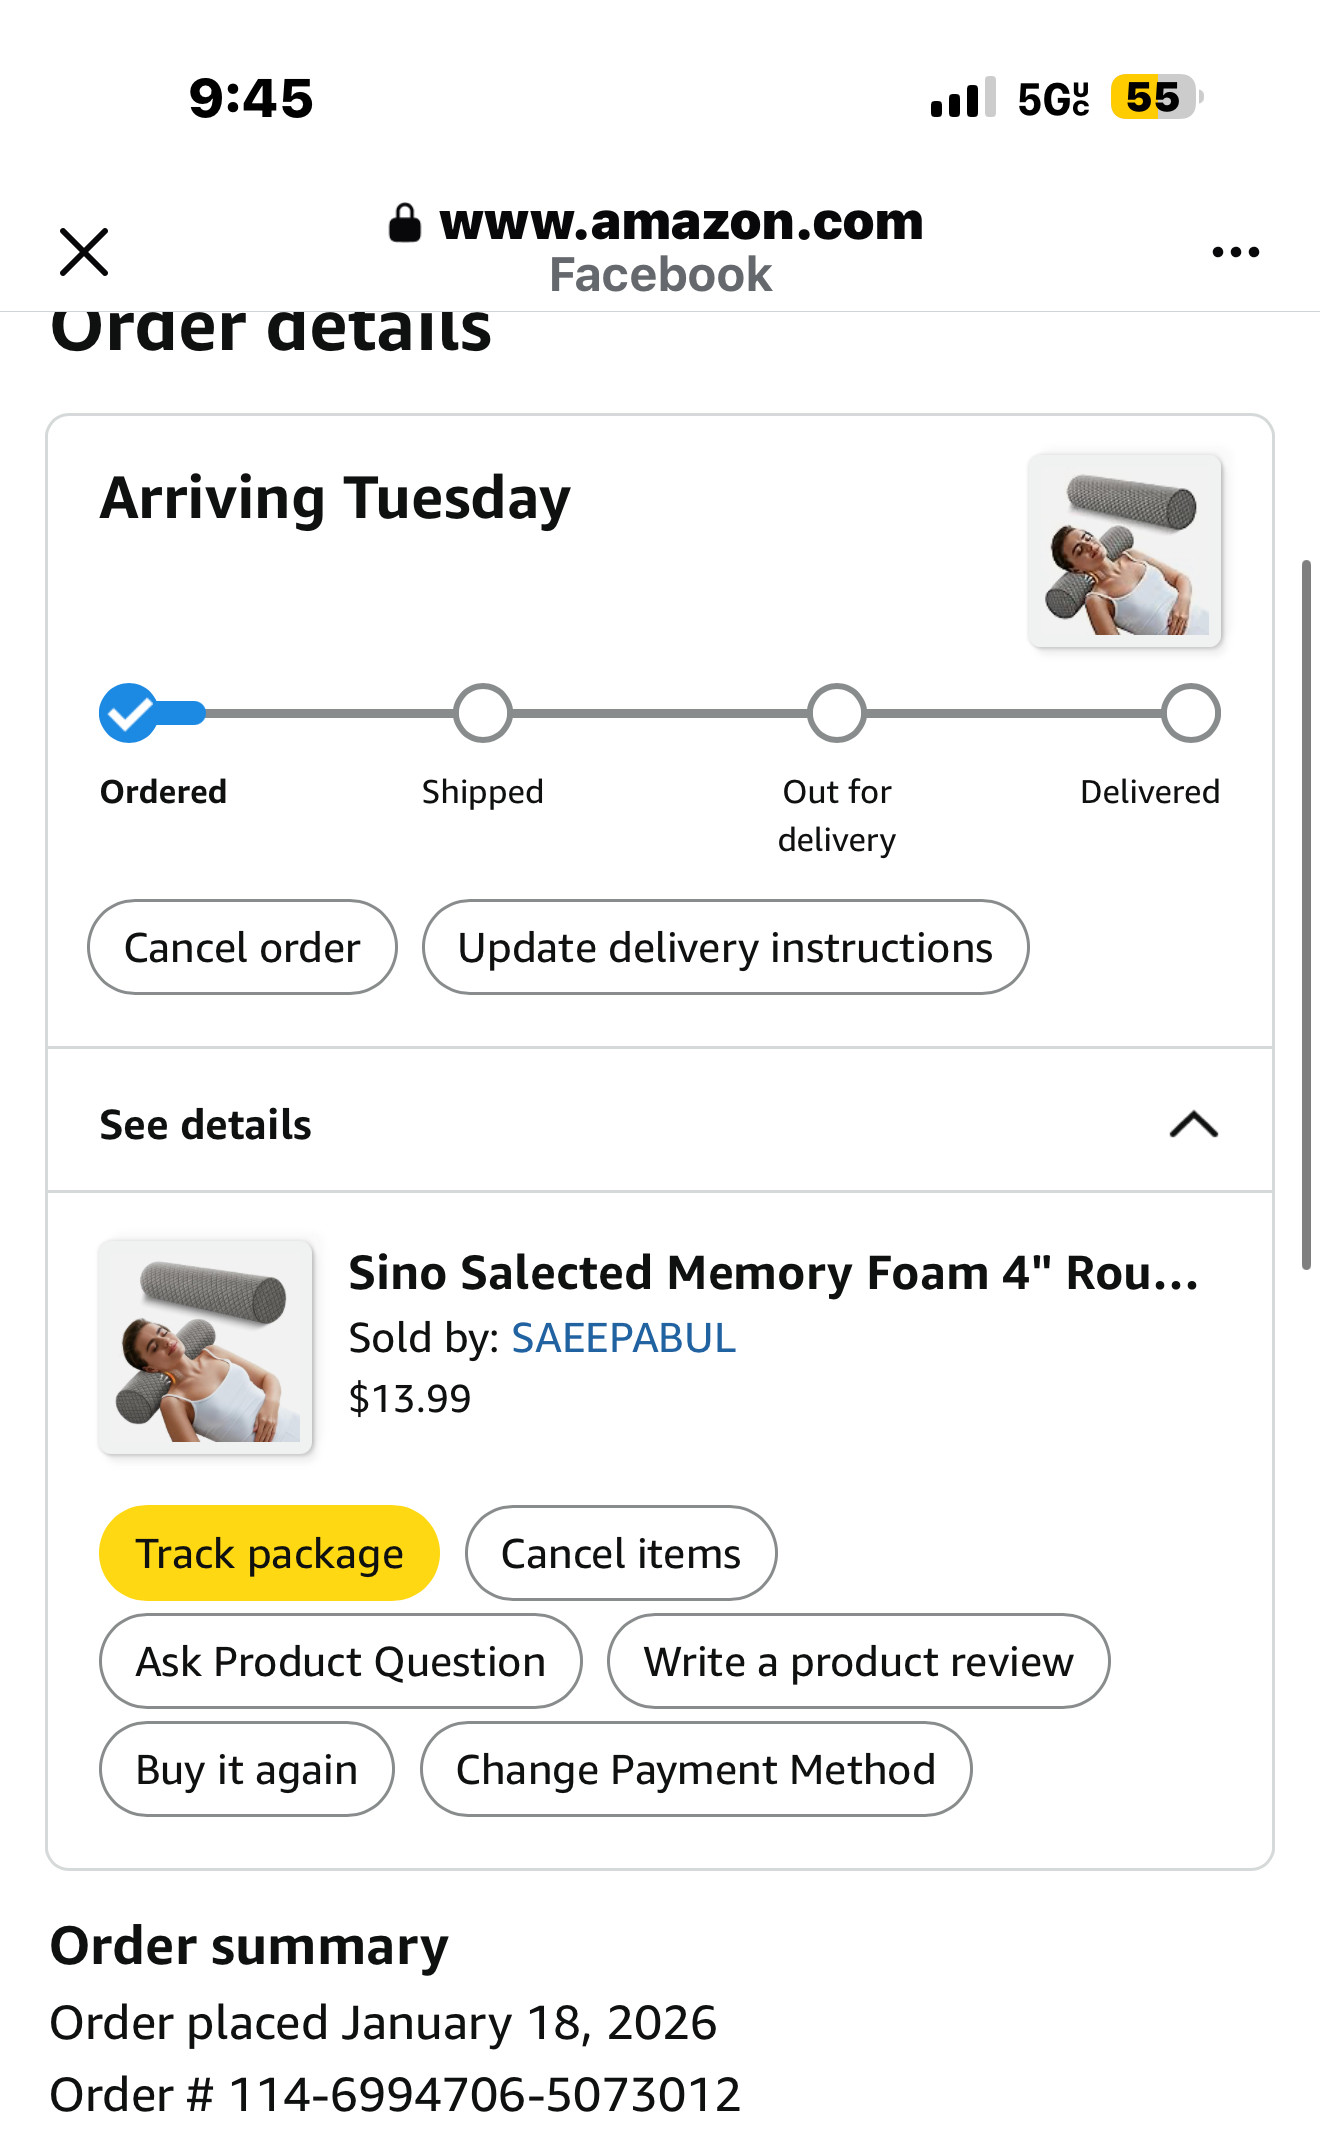Open Change Payment Method
The width and height of the screenshot is (1320, 2145).
(x=696, y=1770)
